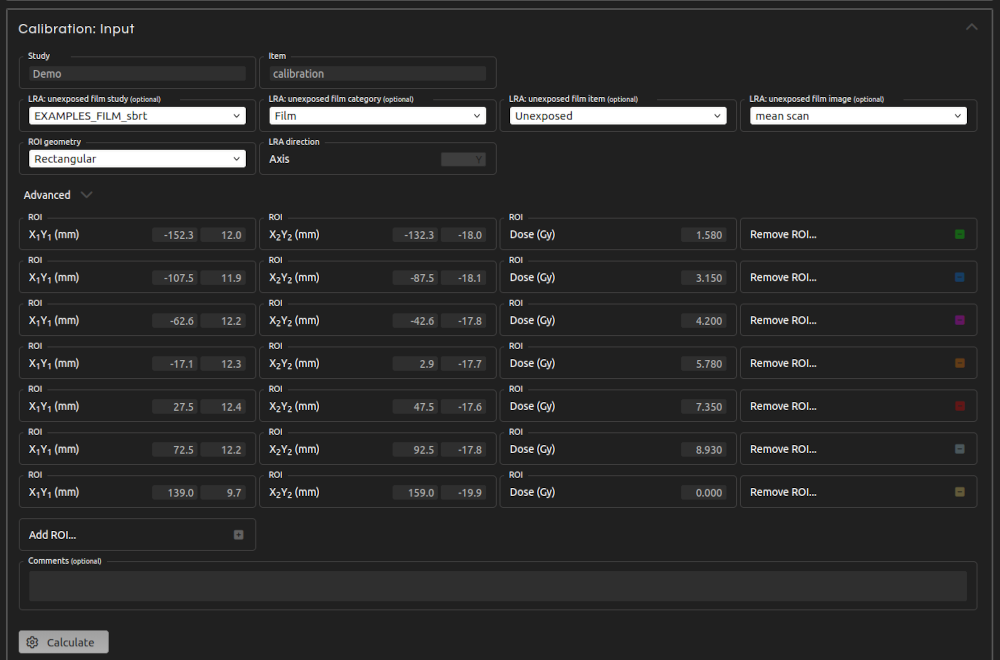The image size is (1000, 660).
Task: Collapse the Calibration: Input panel
Action: click(x=971, y=27)
